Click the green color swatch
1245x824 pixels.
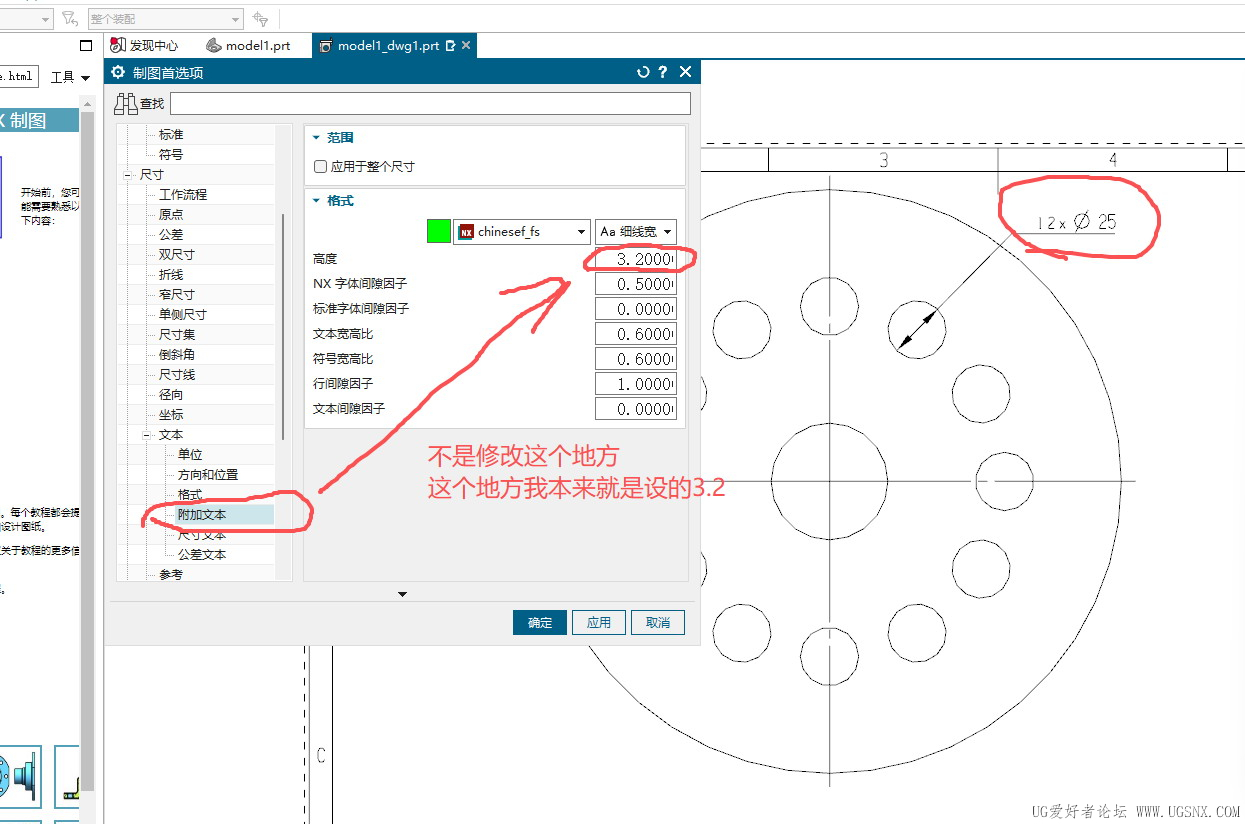(x=439, y=232)
